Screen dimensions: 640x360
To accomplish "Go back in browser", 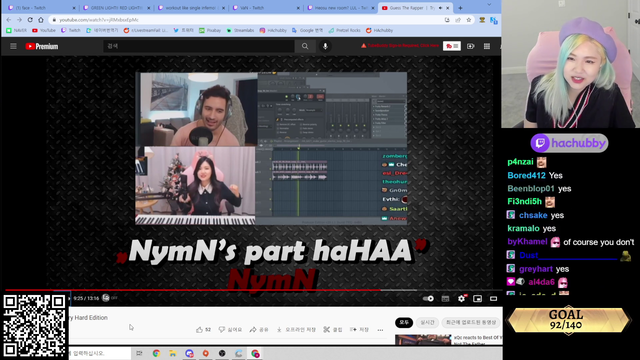I will coord(9,20).
